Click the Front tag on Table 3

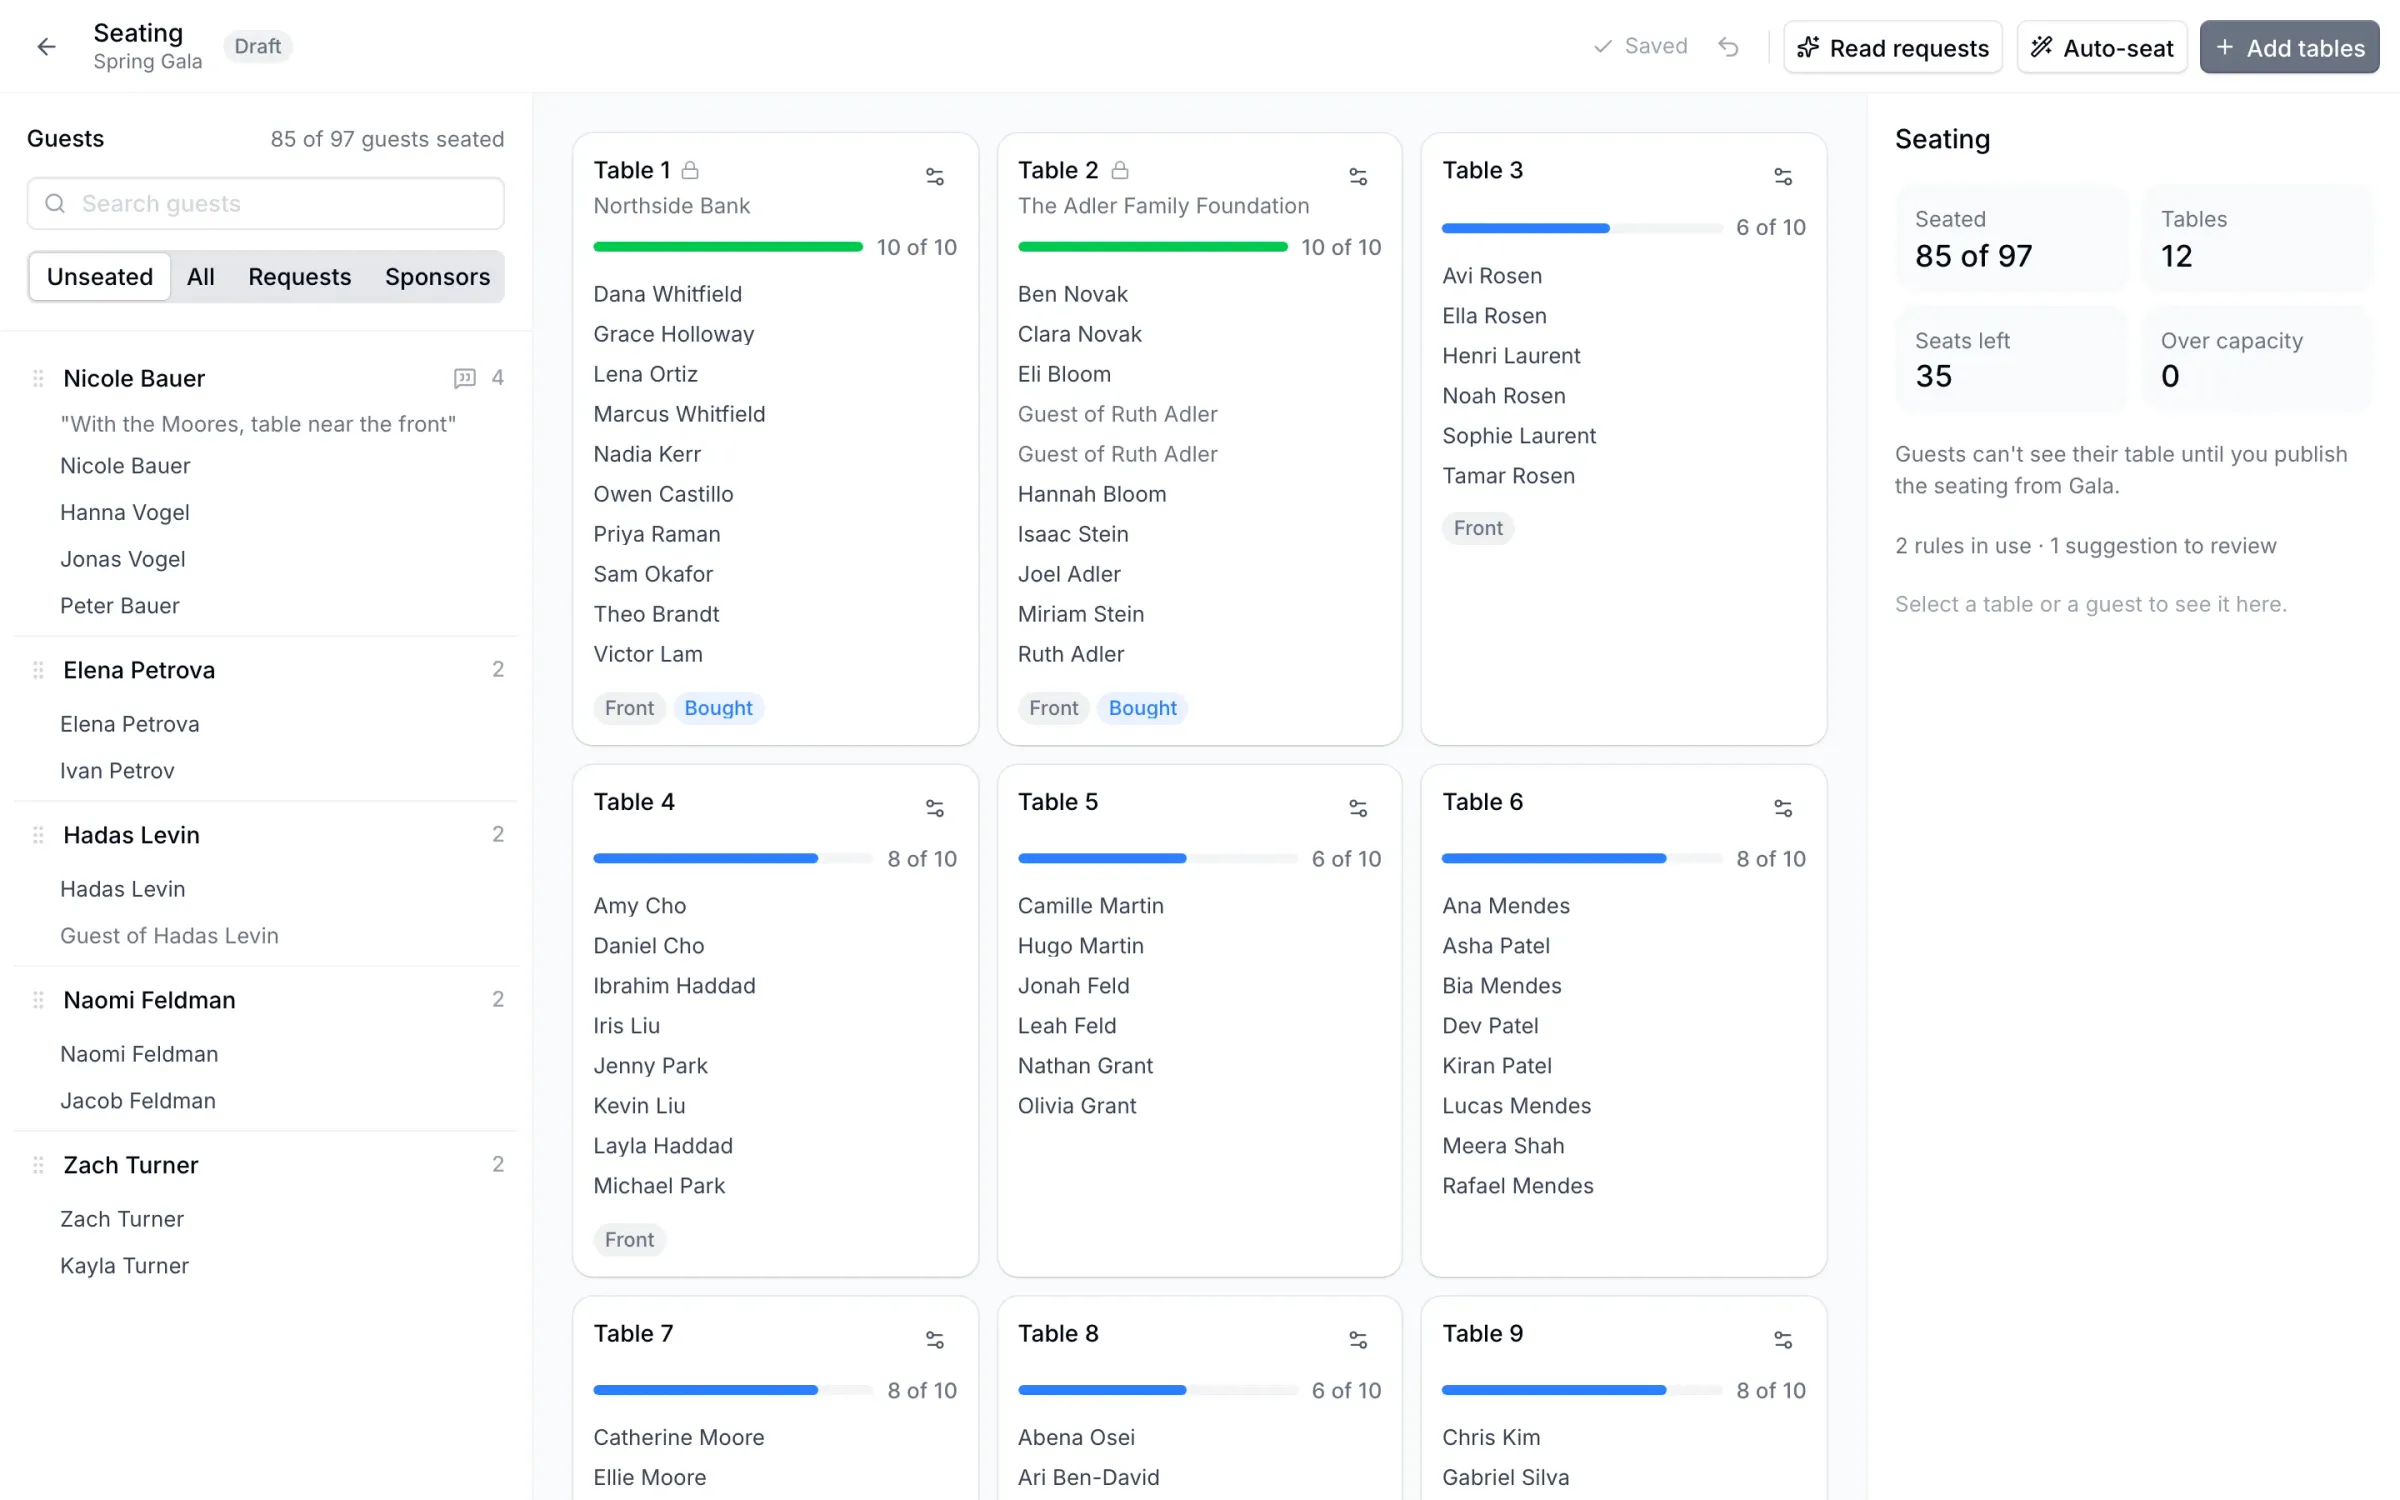click(x=1478, y=528)
